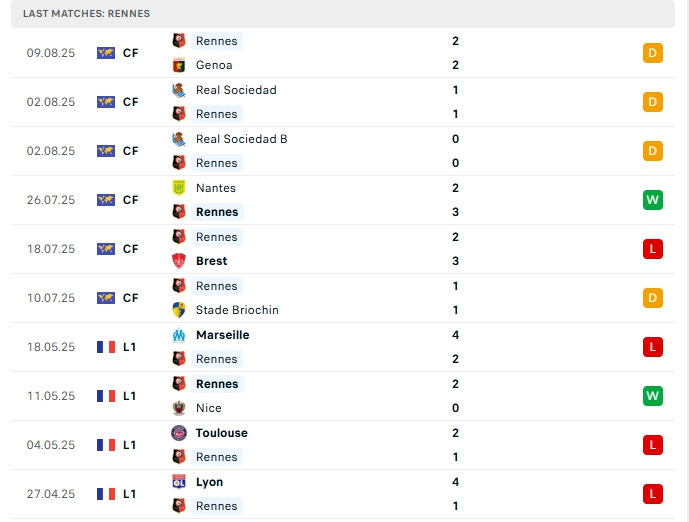
Task: Click the Toulouse club crest icon
Action: point(180,433)
